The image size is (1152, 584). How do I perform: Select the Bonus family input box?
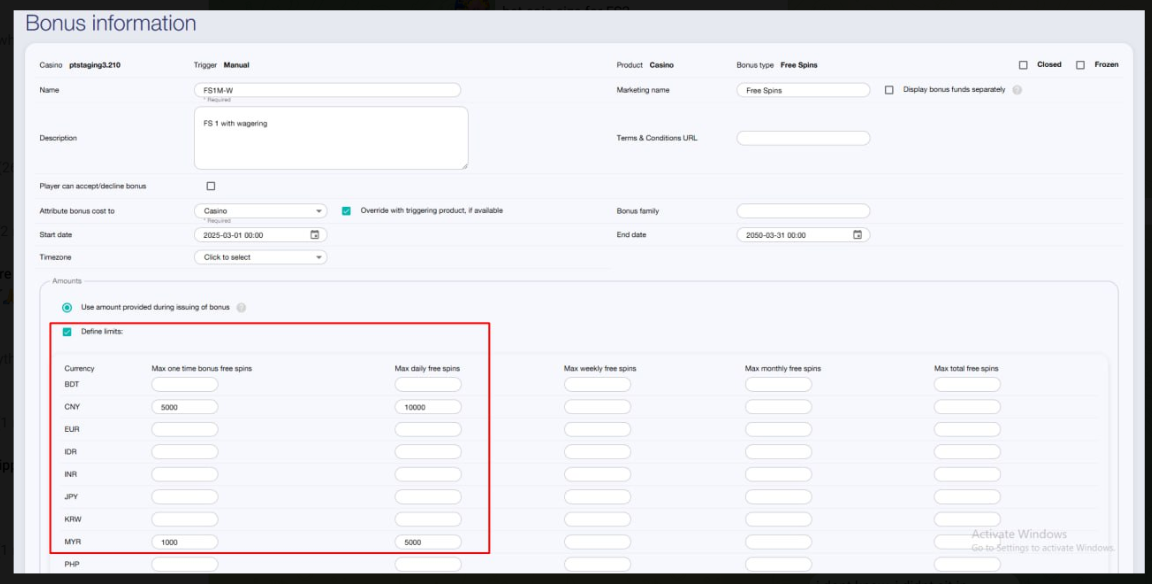(x=803, y=211)
